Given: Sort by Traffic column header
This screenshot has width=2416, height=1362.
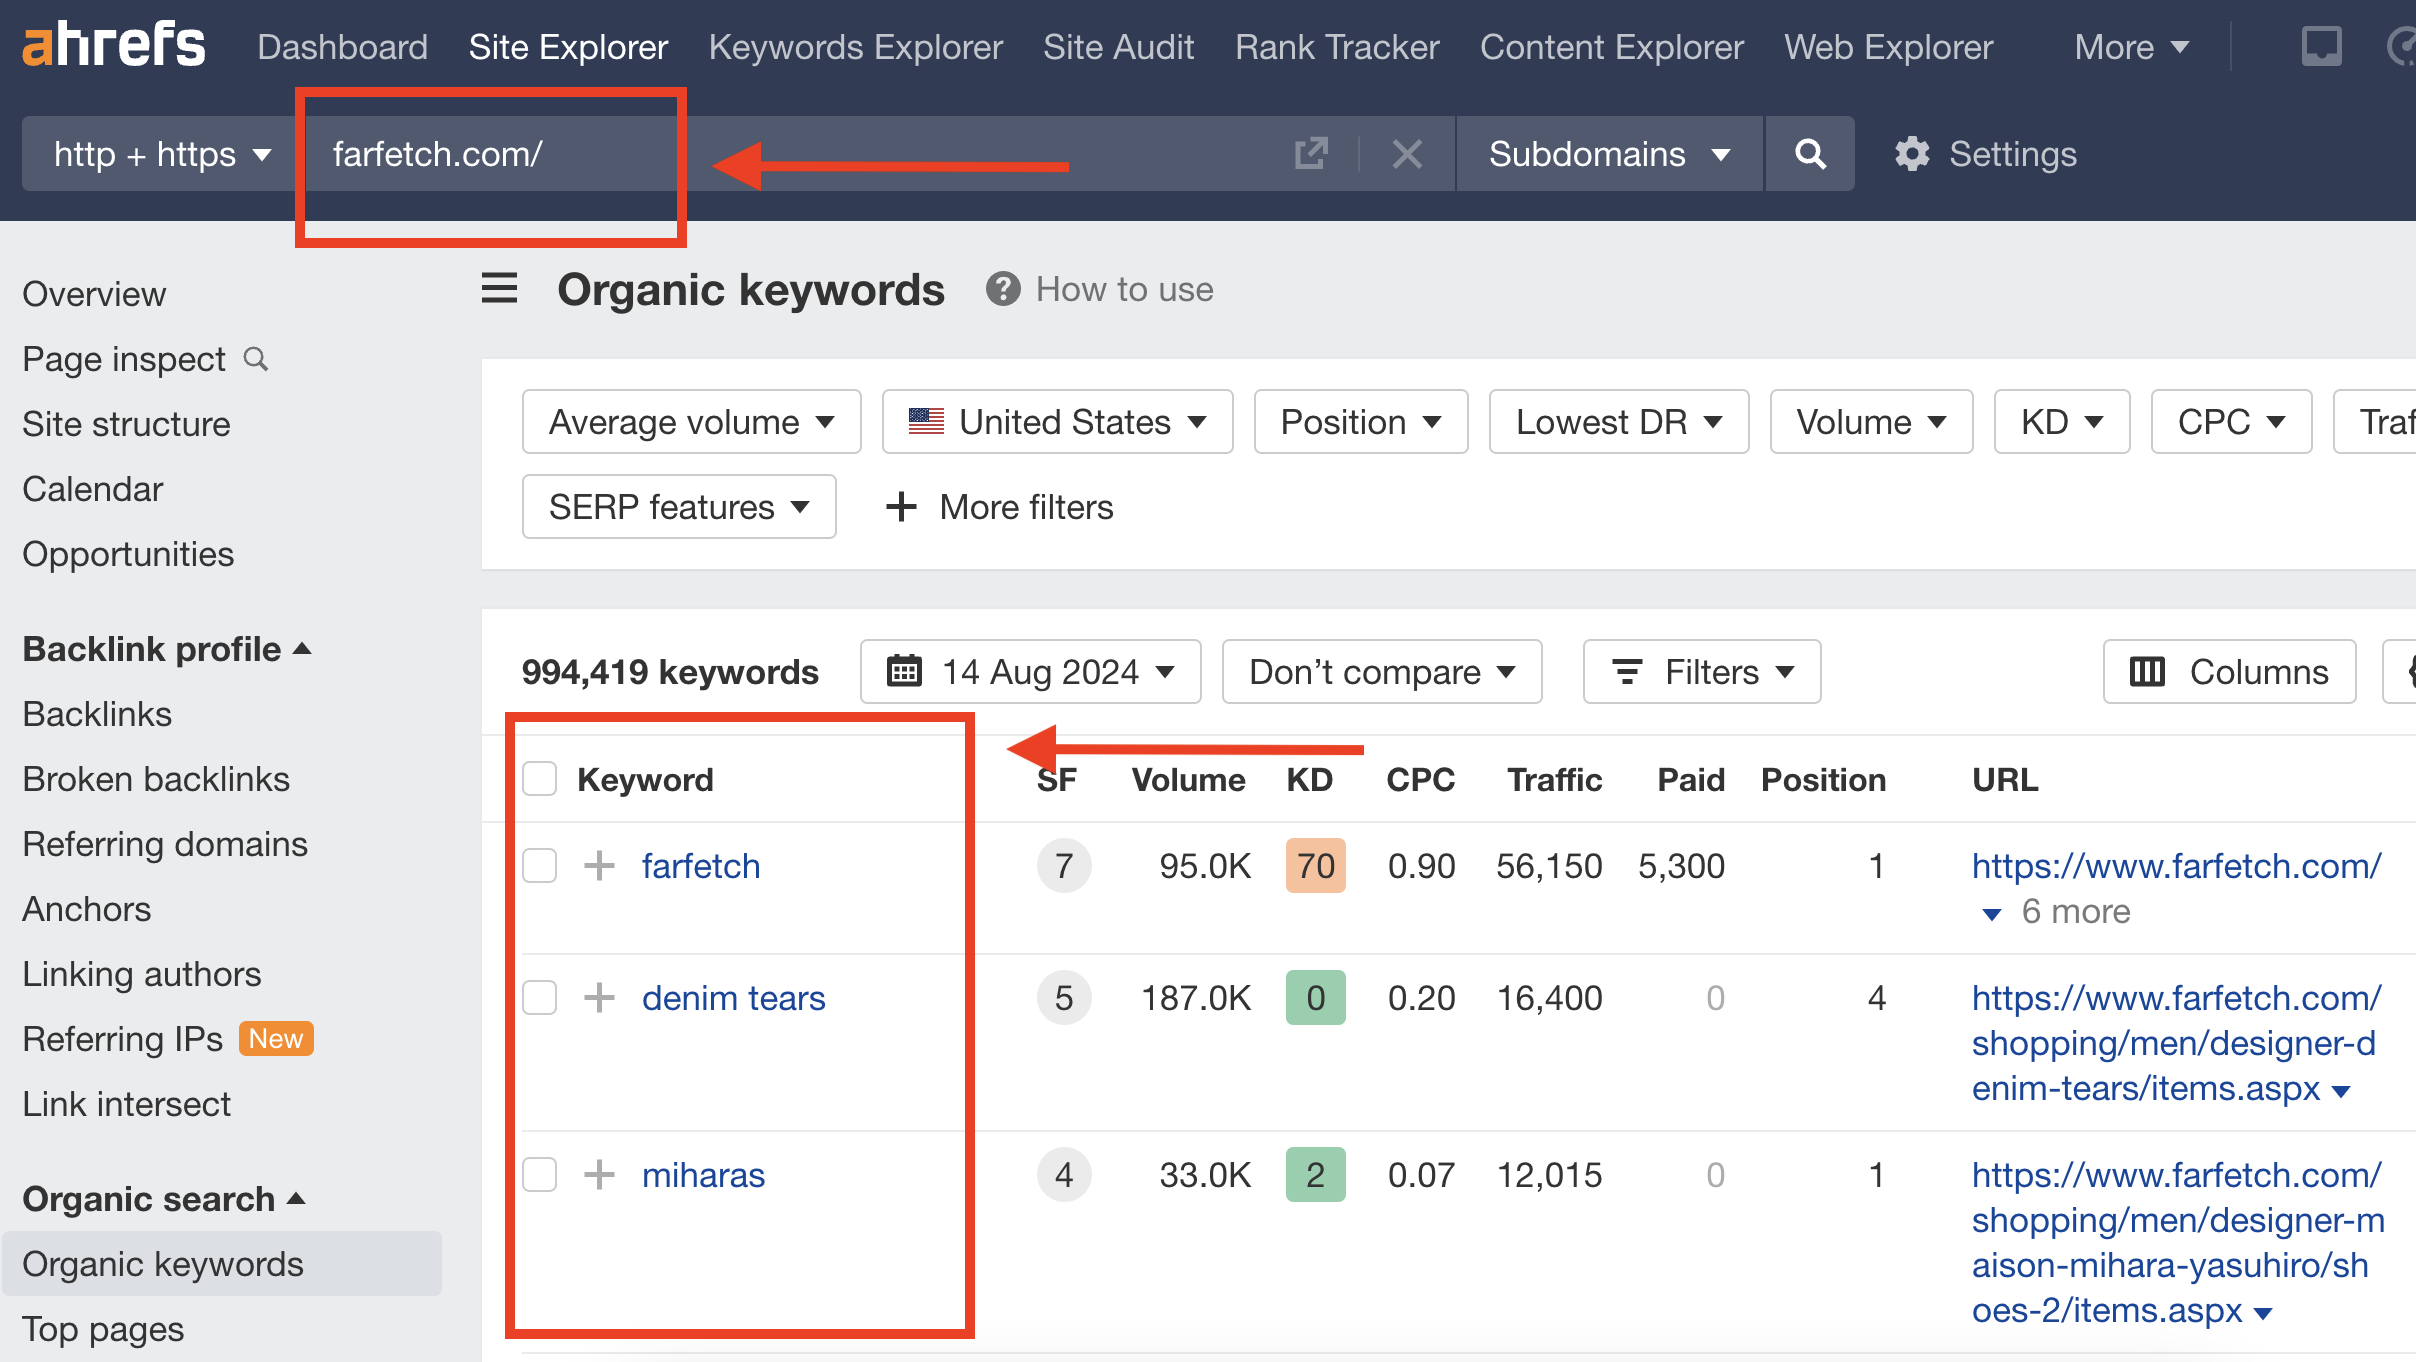Looking at the screenshot, I should click(1554, 779).
